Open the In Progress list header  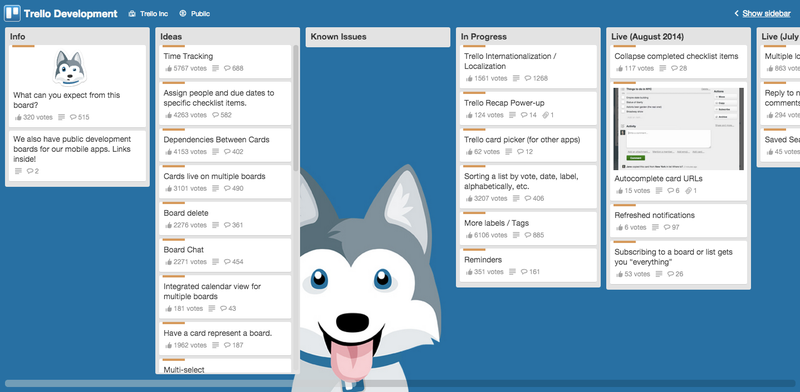(484, 37)
